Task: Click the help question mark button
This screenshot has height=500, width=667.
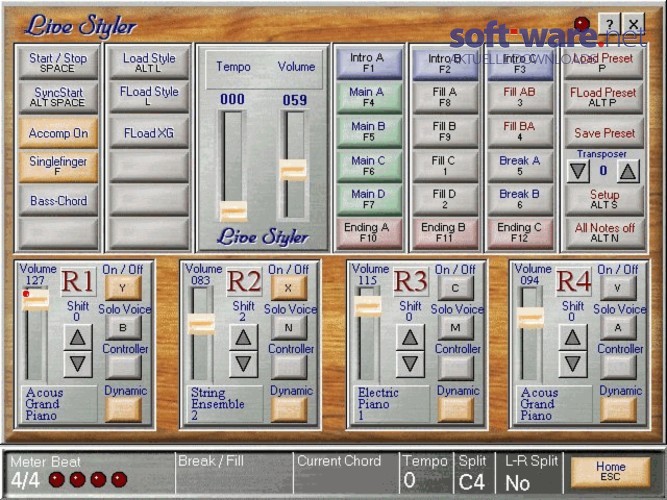Action: (609, 23)
